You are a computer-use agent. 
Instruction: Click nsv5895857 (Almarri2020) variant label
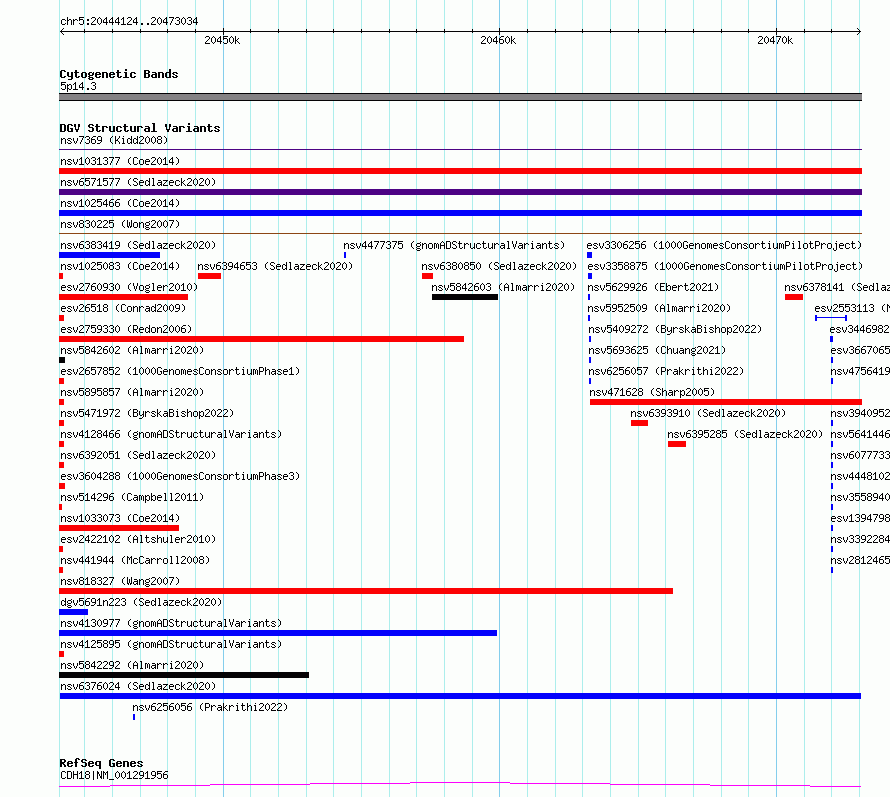[x=132, y=392]
